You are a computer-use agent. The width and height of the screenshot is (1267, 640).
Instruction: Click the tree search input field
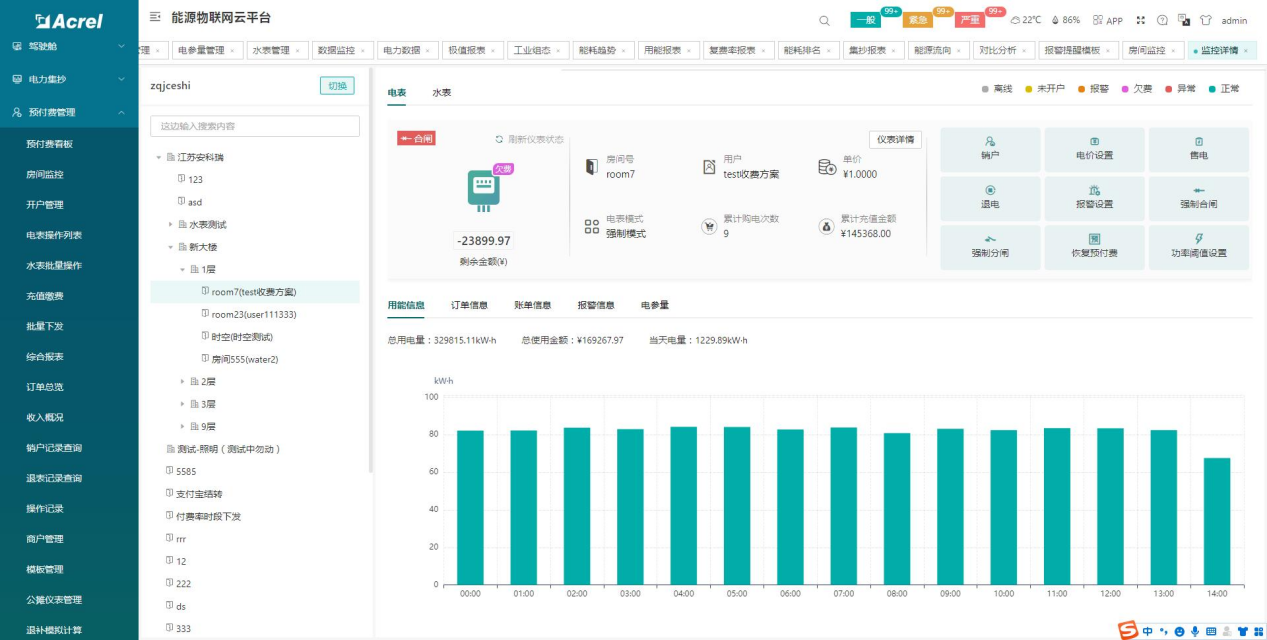(x=255, y=126)
